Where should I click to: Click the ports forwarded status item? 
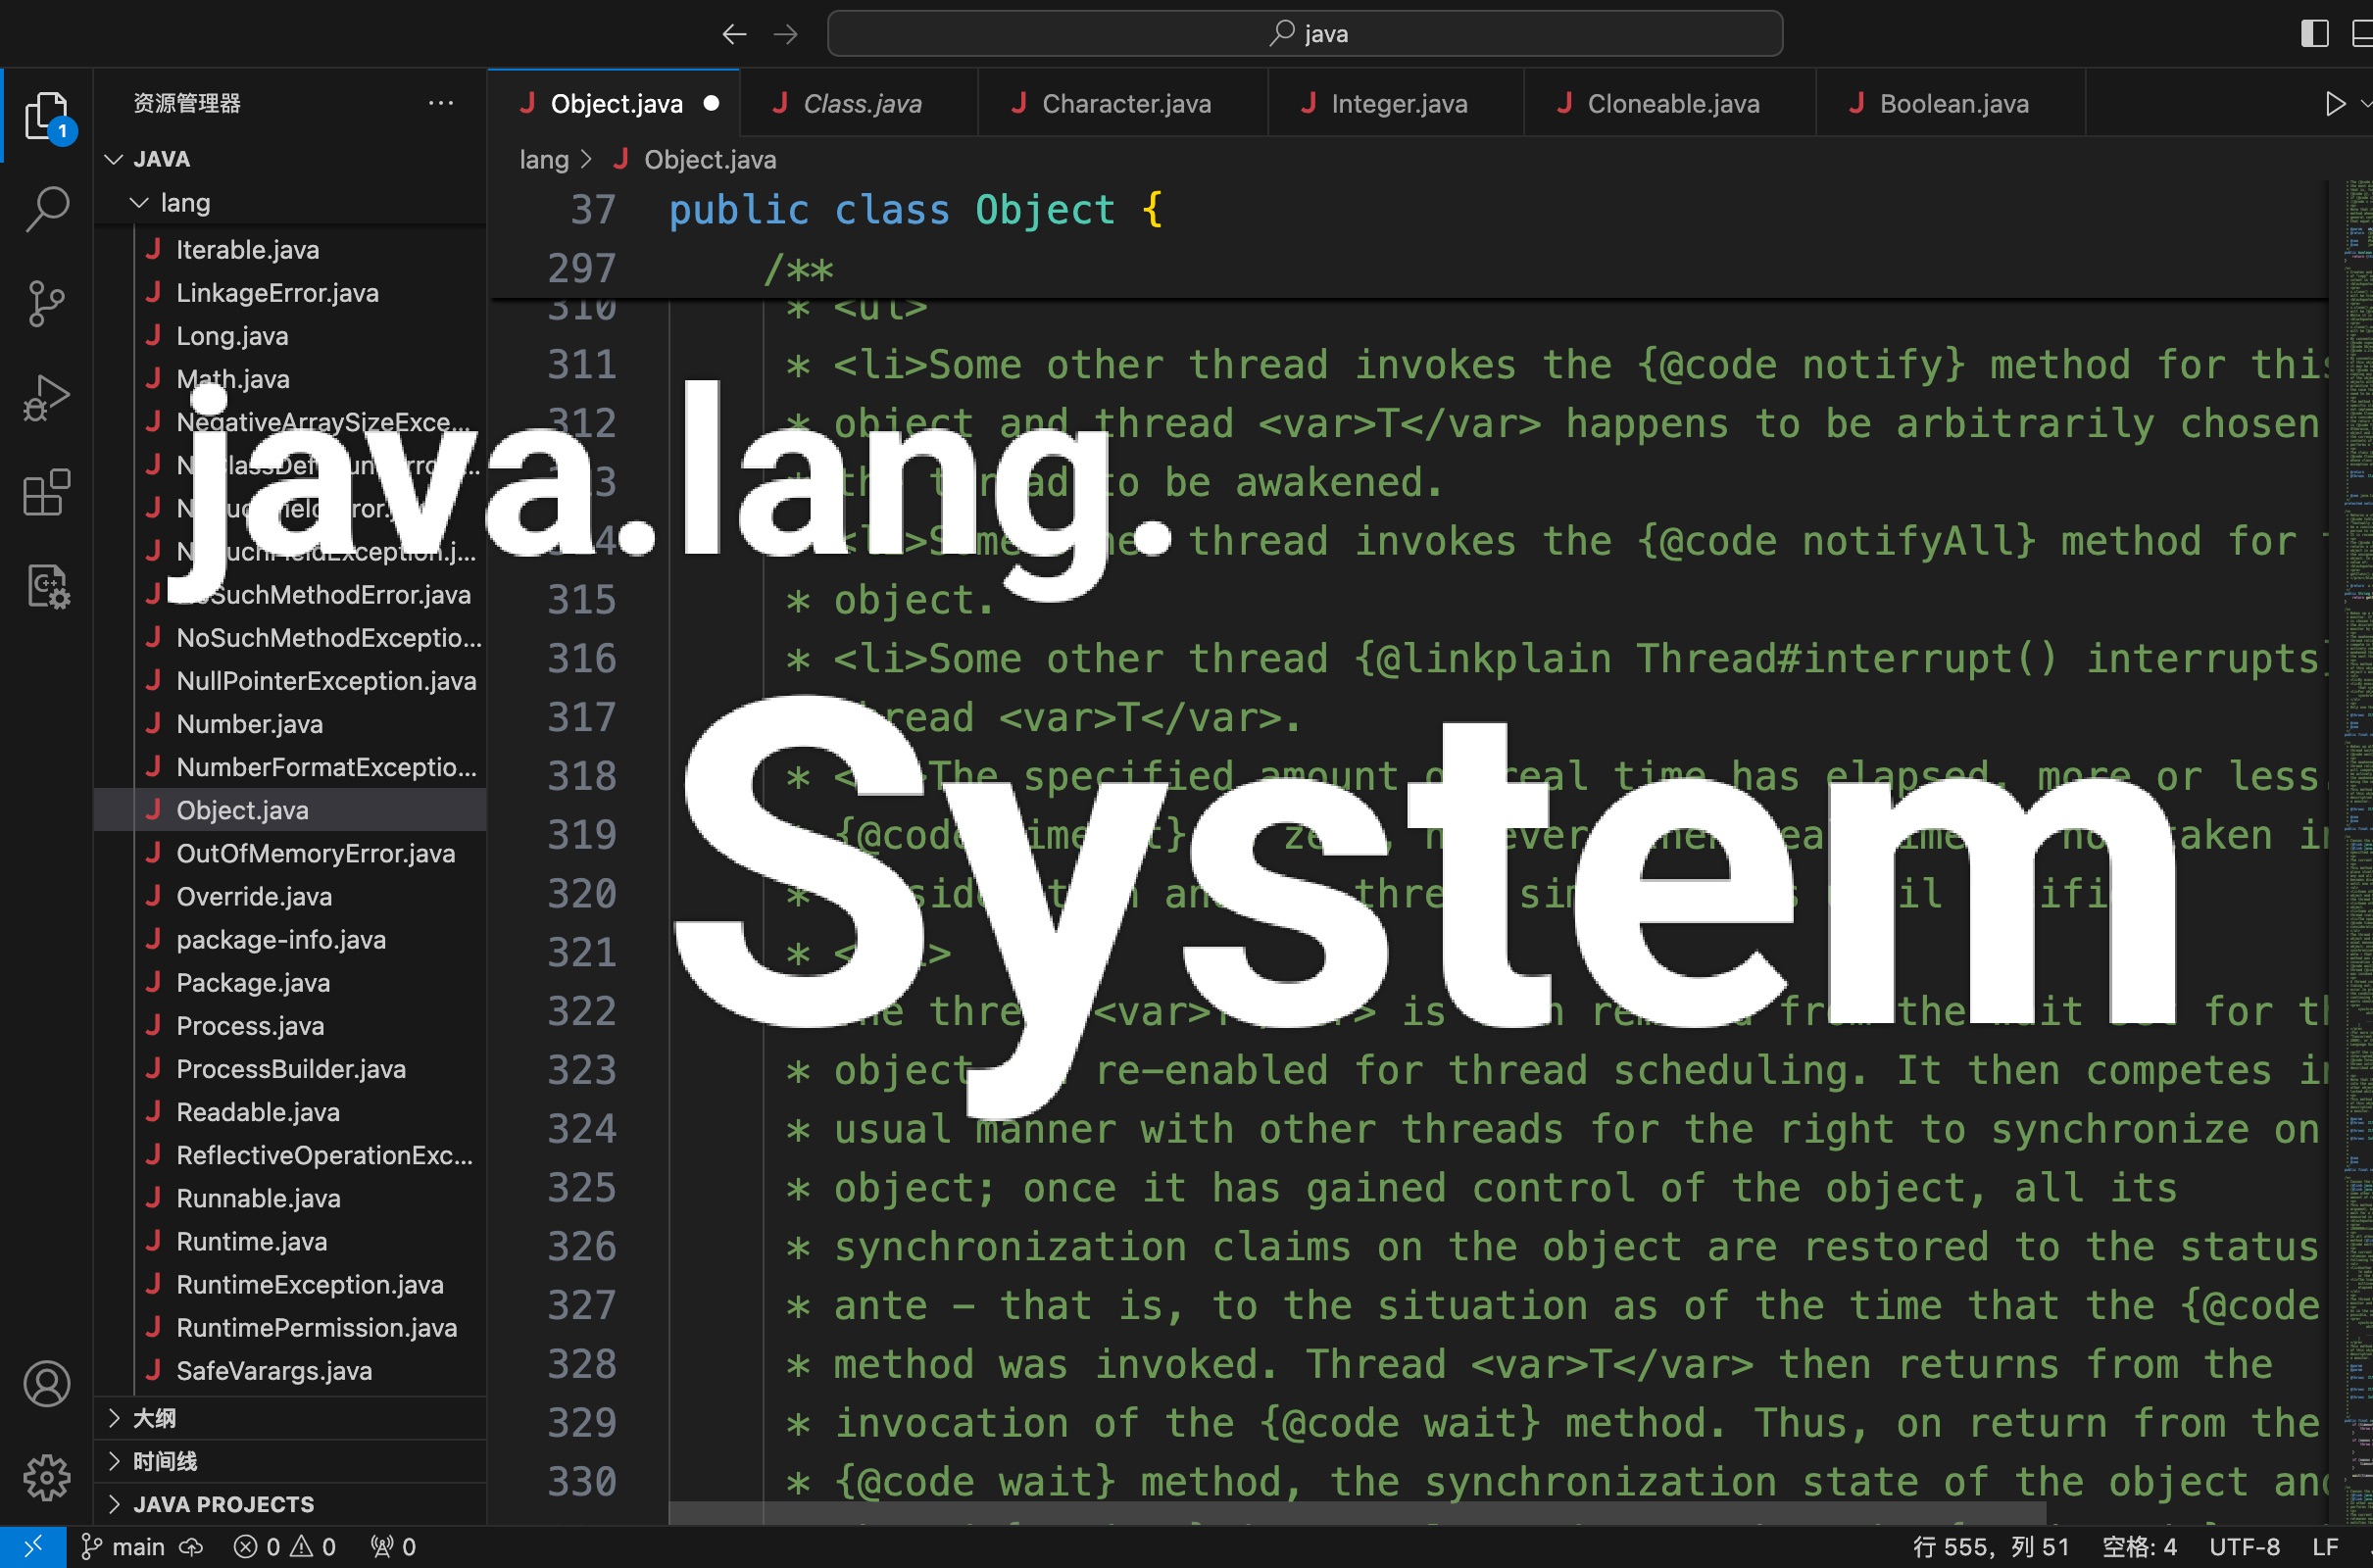pyautogui.click(x=393, y=1547)
